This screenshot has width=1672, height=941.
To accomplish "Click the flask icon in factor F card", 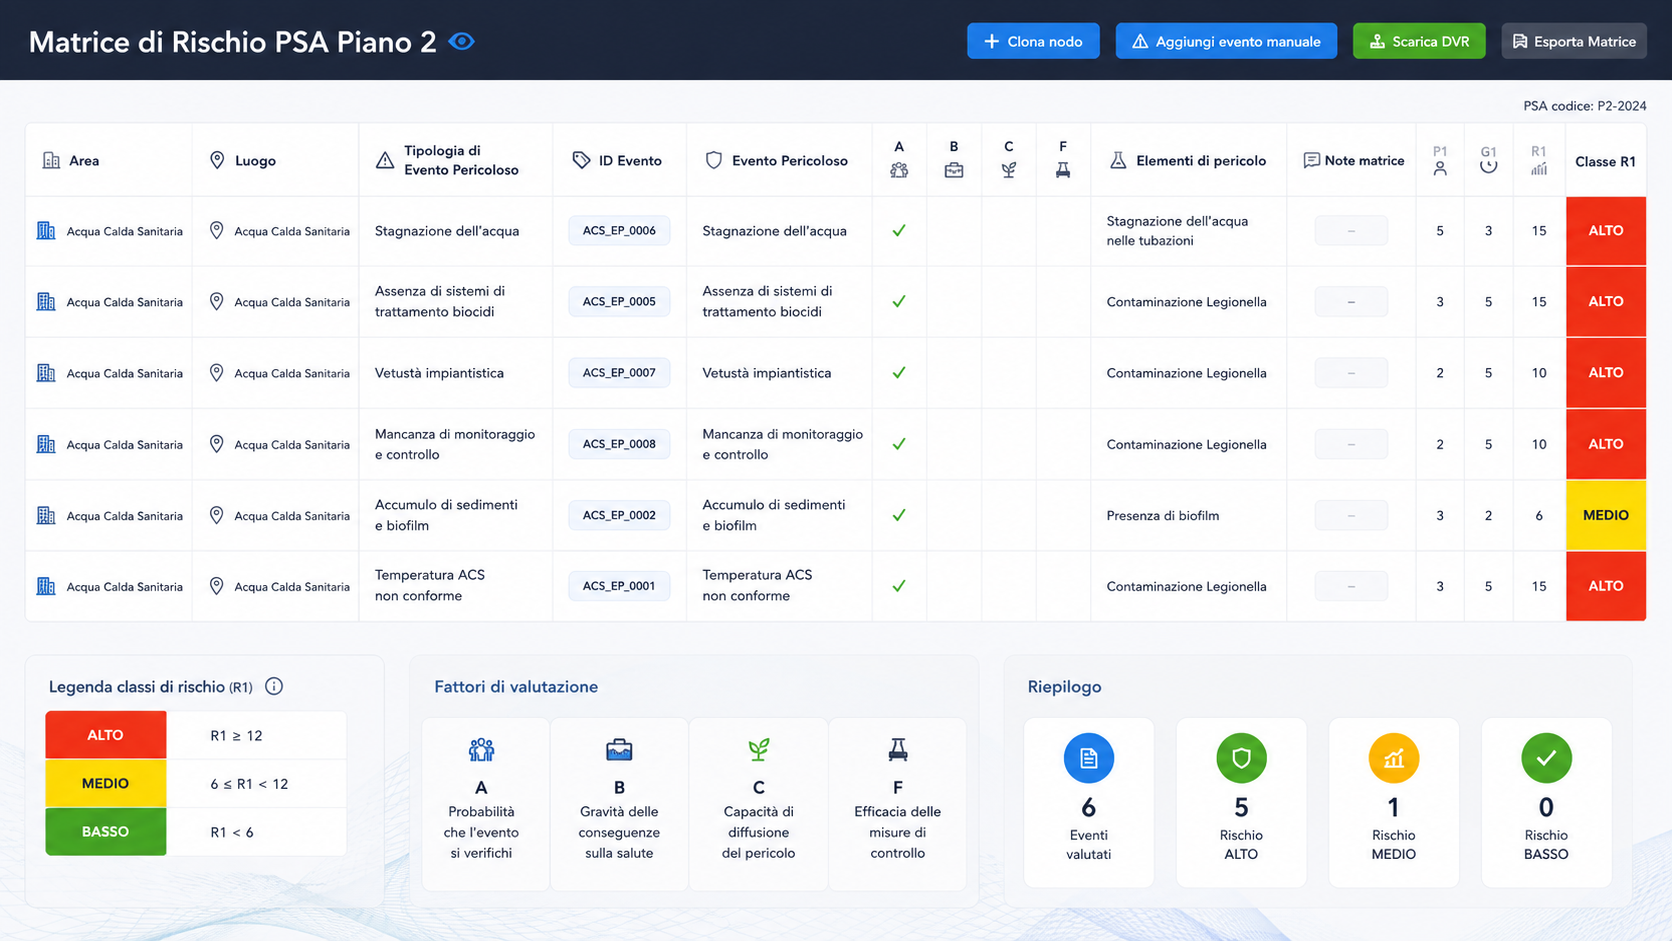I will [898, 749].
